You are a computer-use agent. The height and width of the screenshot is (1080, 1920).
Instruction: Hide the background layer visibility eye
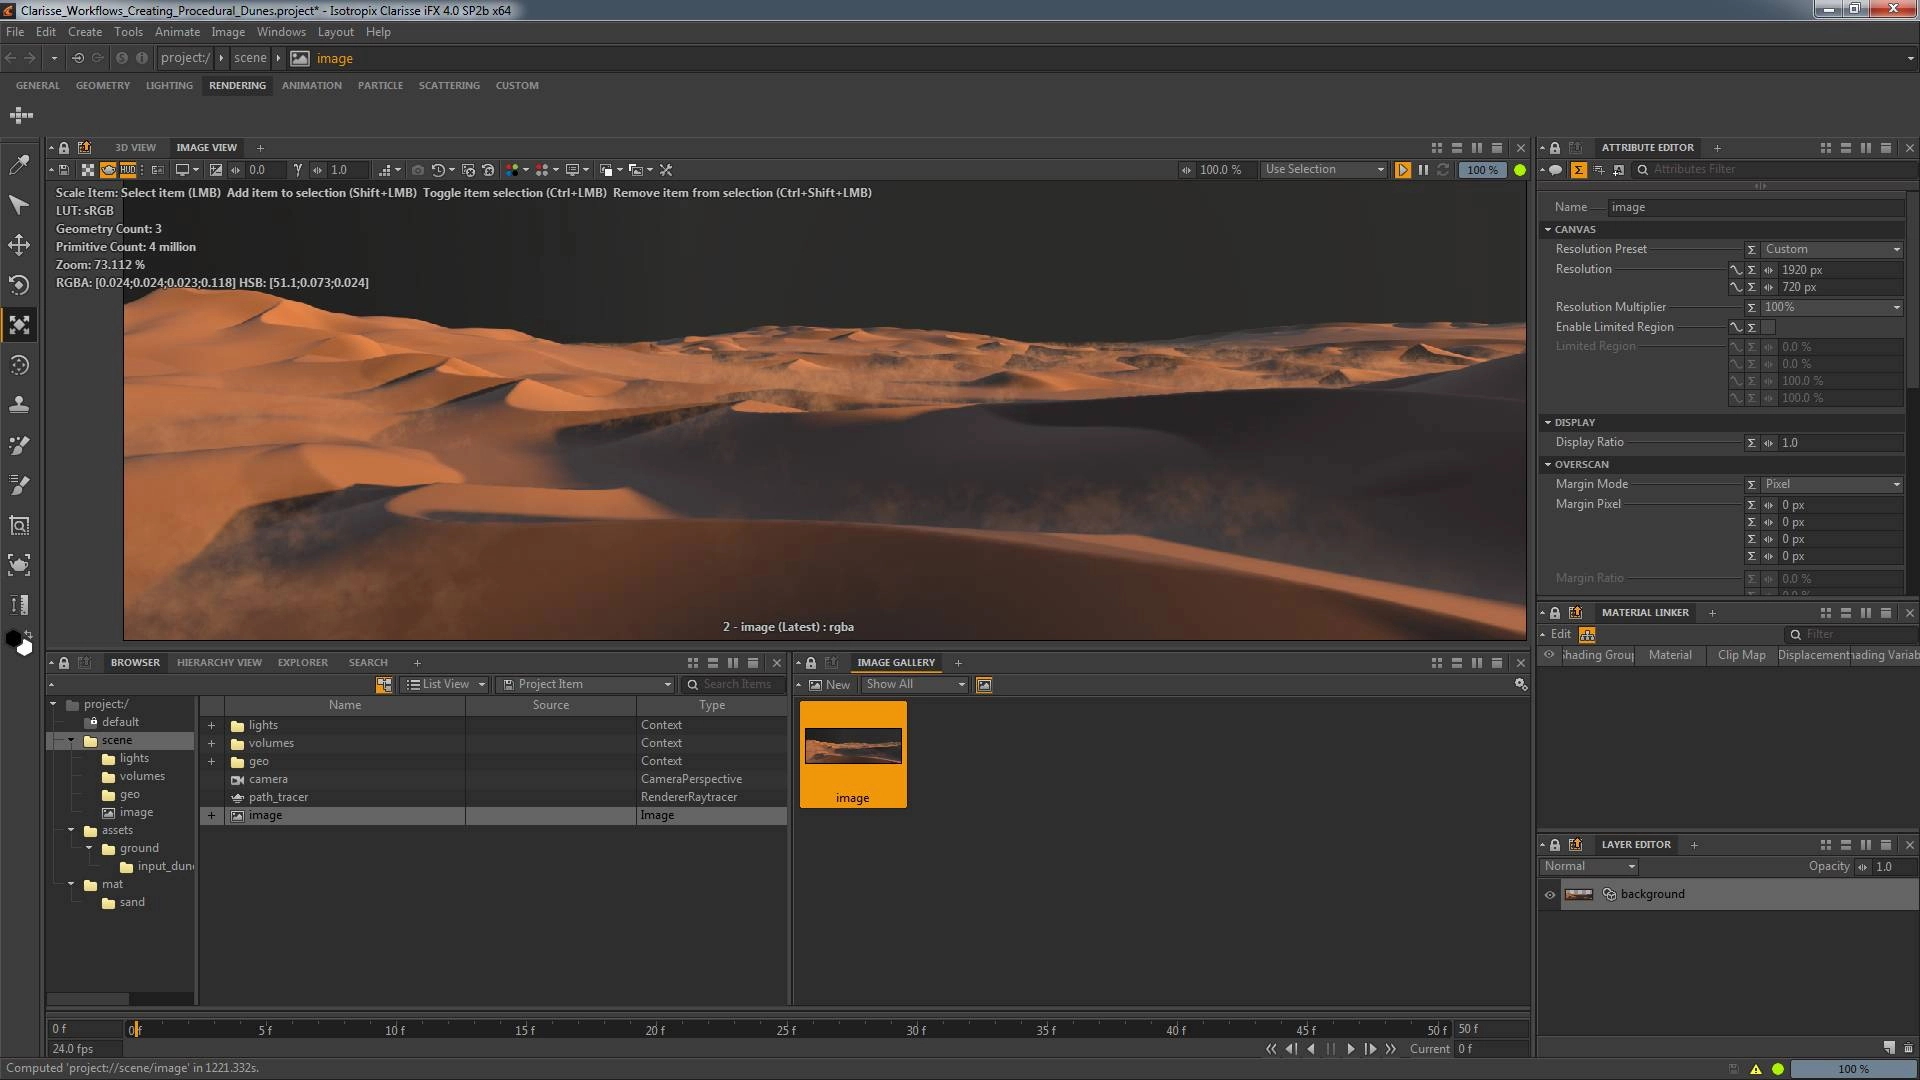point(1550,895)
